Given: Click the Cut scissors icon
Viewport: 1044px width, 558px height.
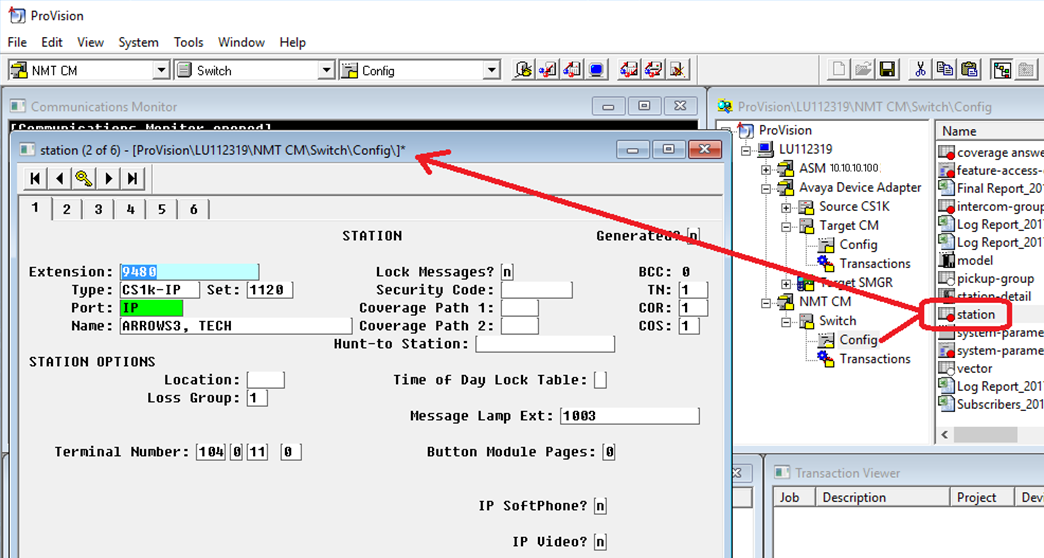Looking at the screenshot, I should coord(920,69).
